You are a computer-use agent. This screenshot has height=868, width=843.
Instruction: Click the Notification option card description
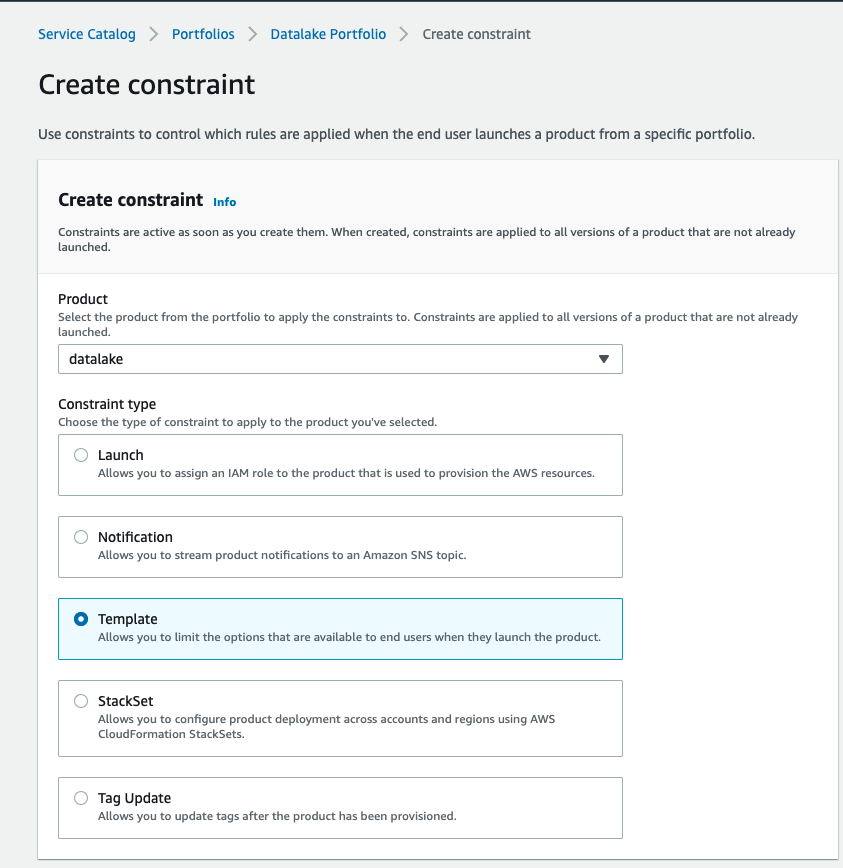[x=282, y=555]
